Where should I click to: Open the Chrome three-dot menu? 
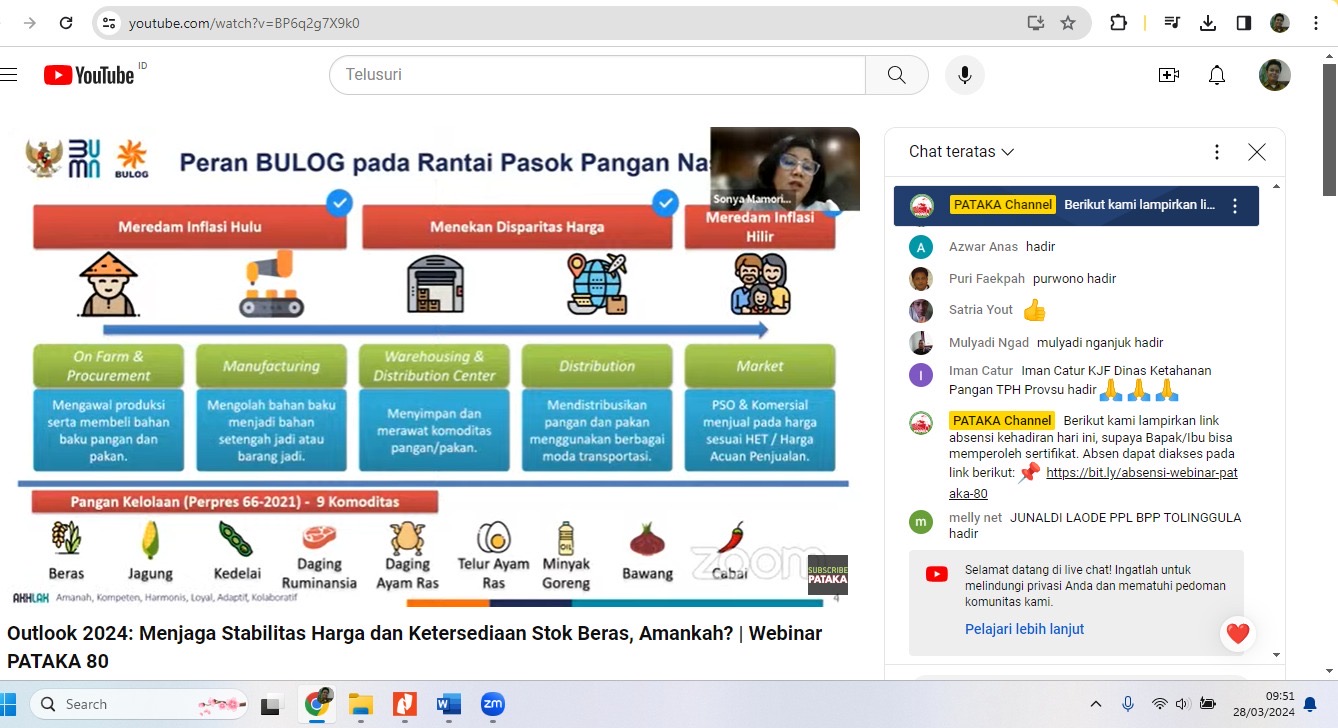tap(1316, 23)
